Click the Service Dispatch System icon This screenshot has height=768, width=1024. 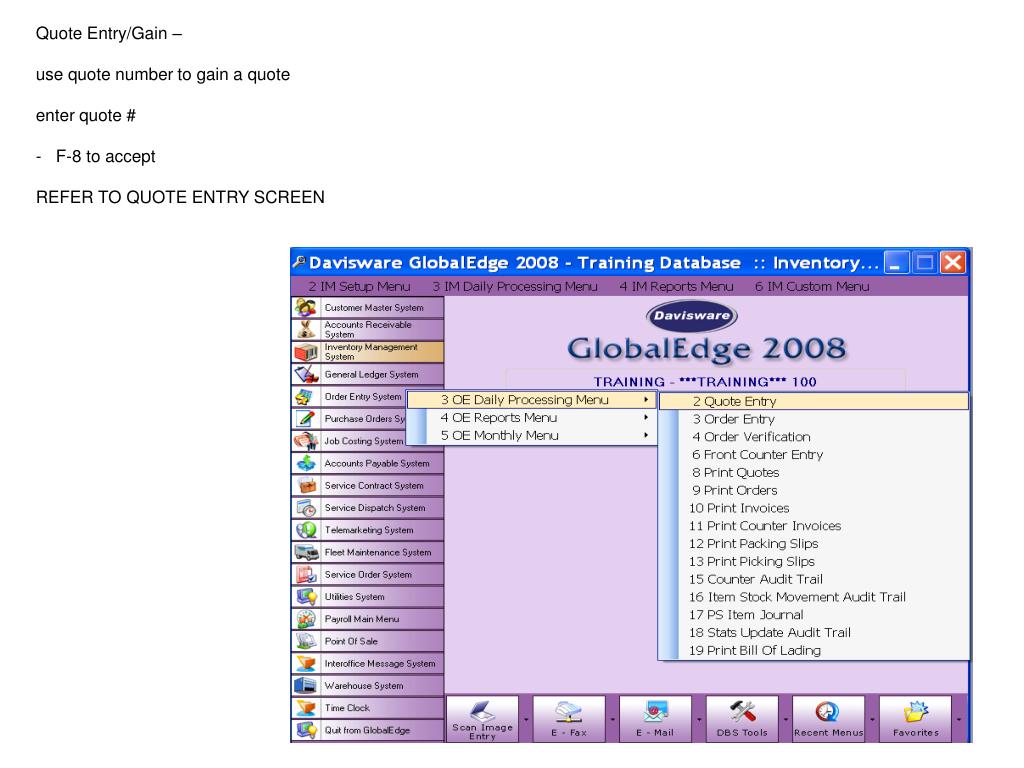[x=305, y=507]
